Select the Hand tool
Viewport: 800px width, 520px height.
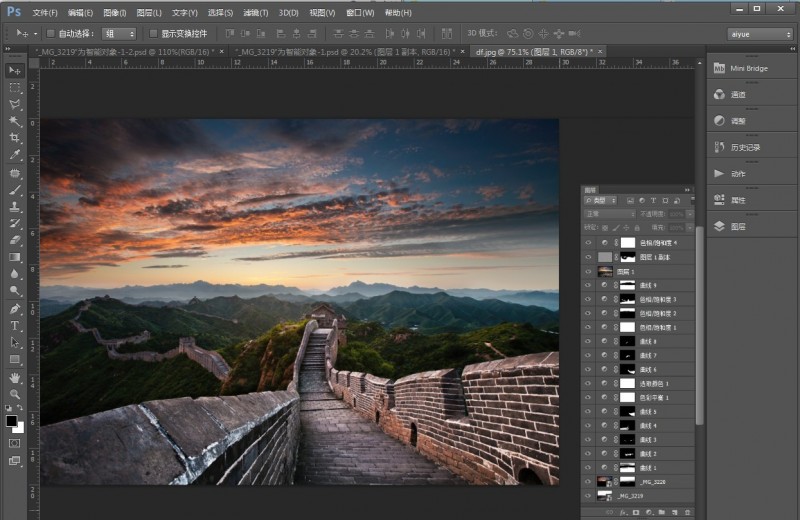coord(15,377)
